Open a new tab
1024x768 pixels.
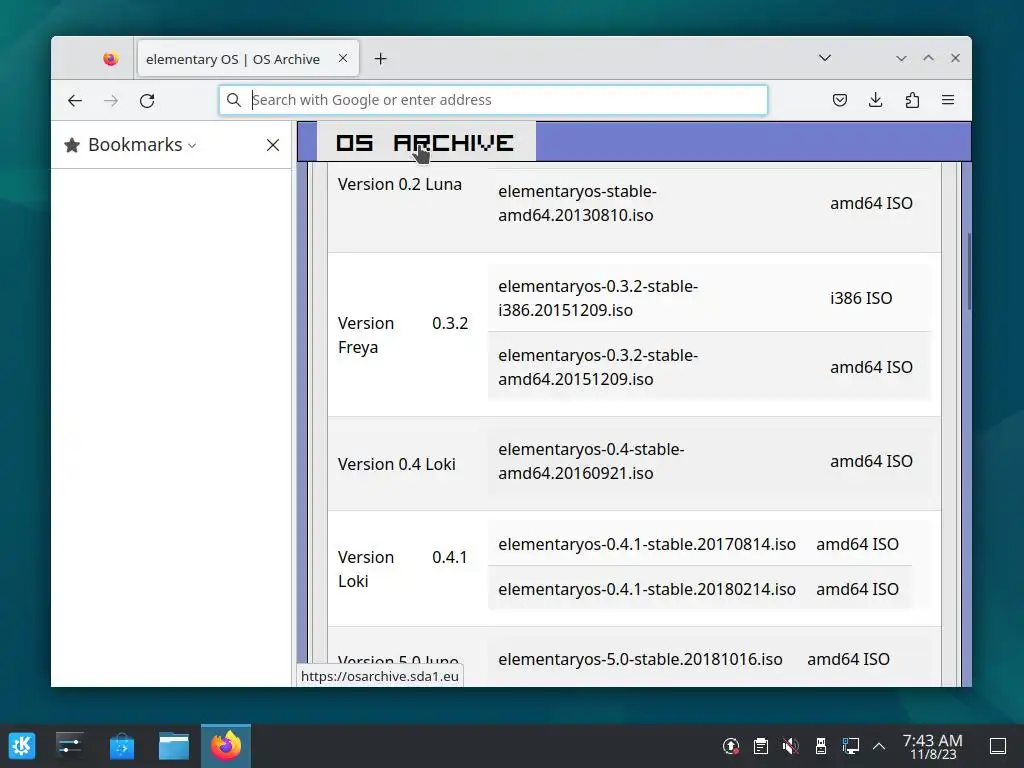(381, 59)
